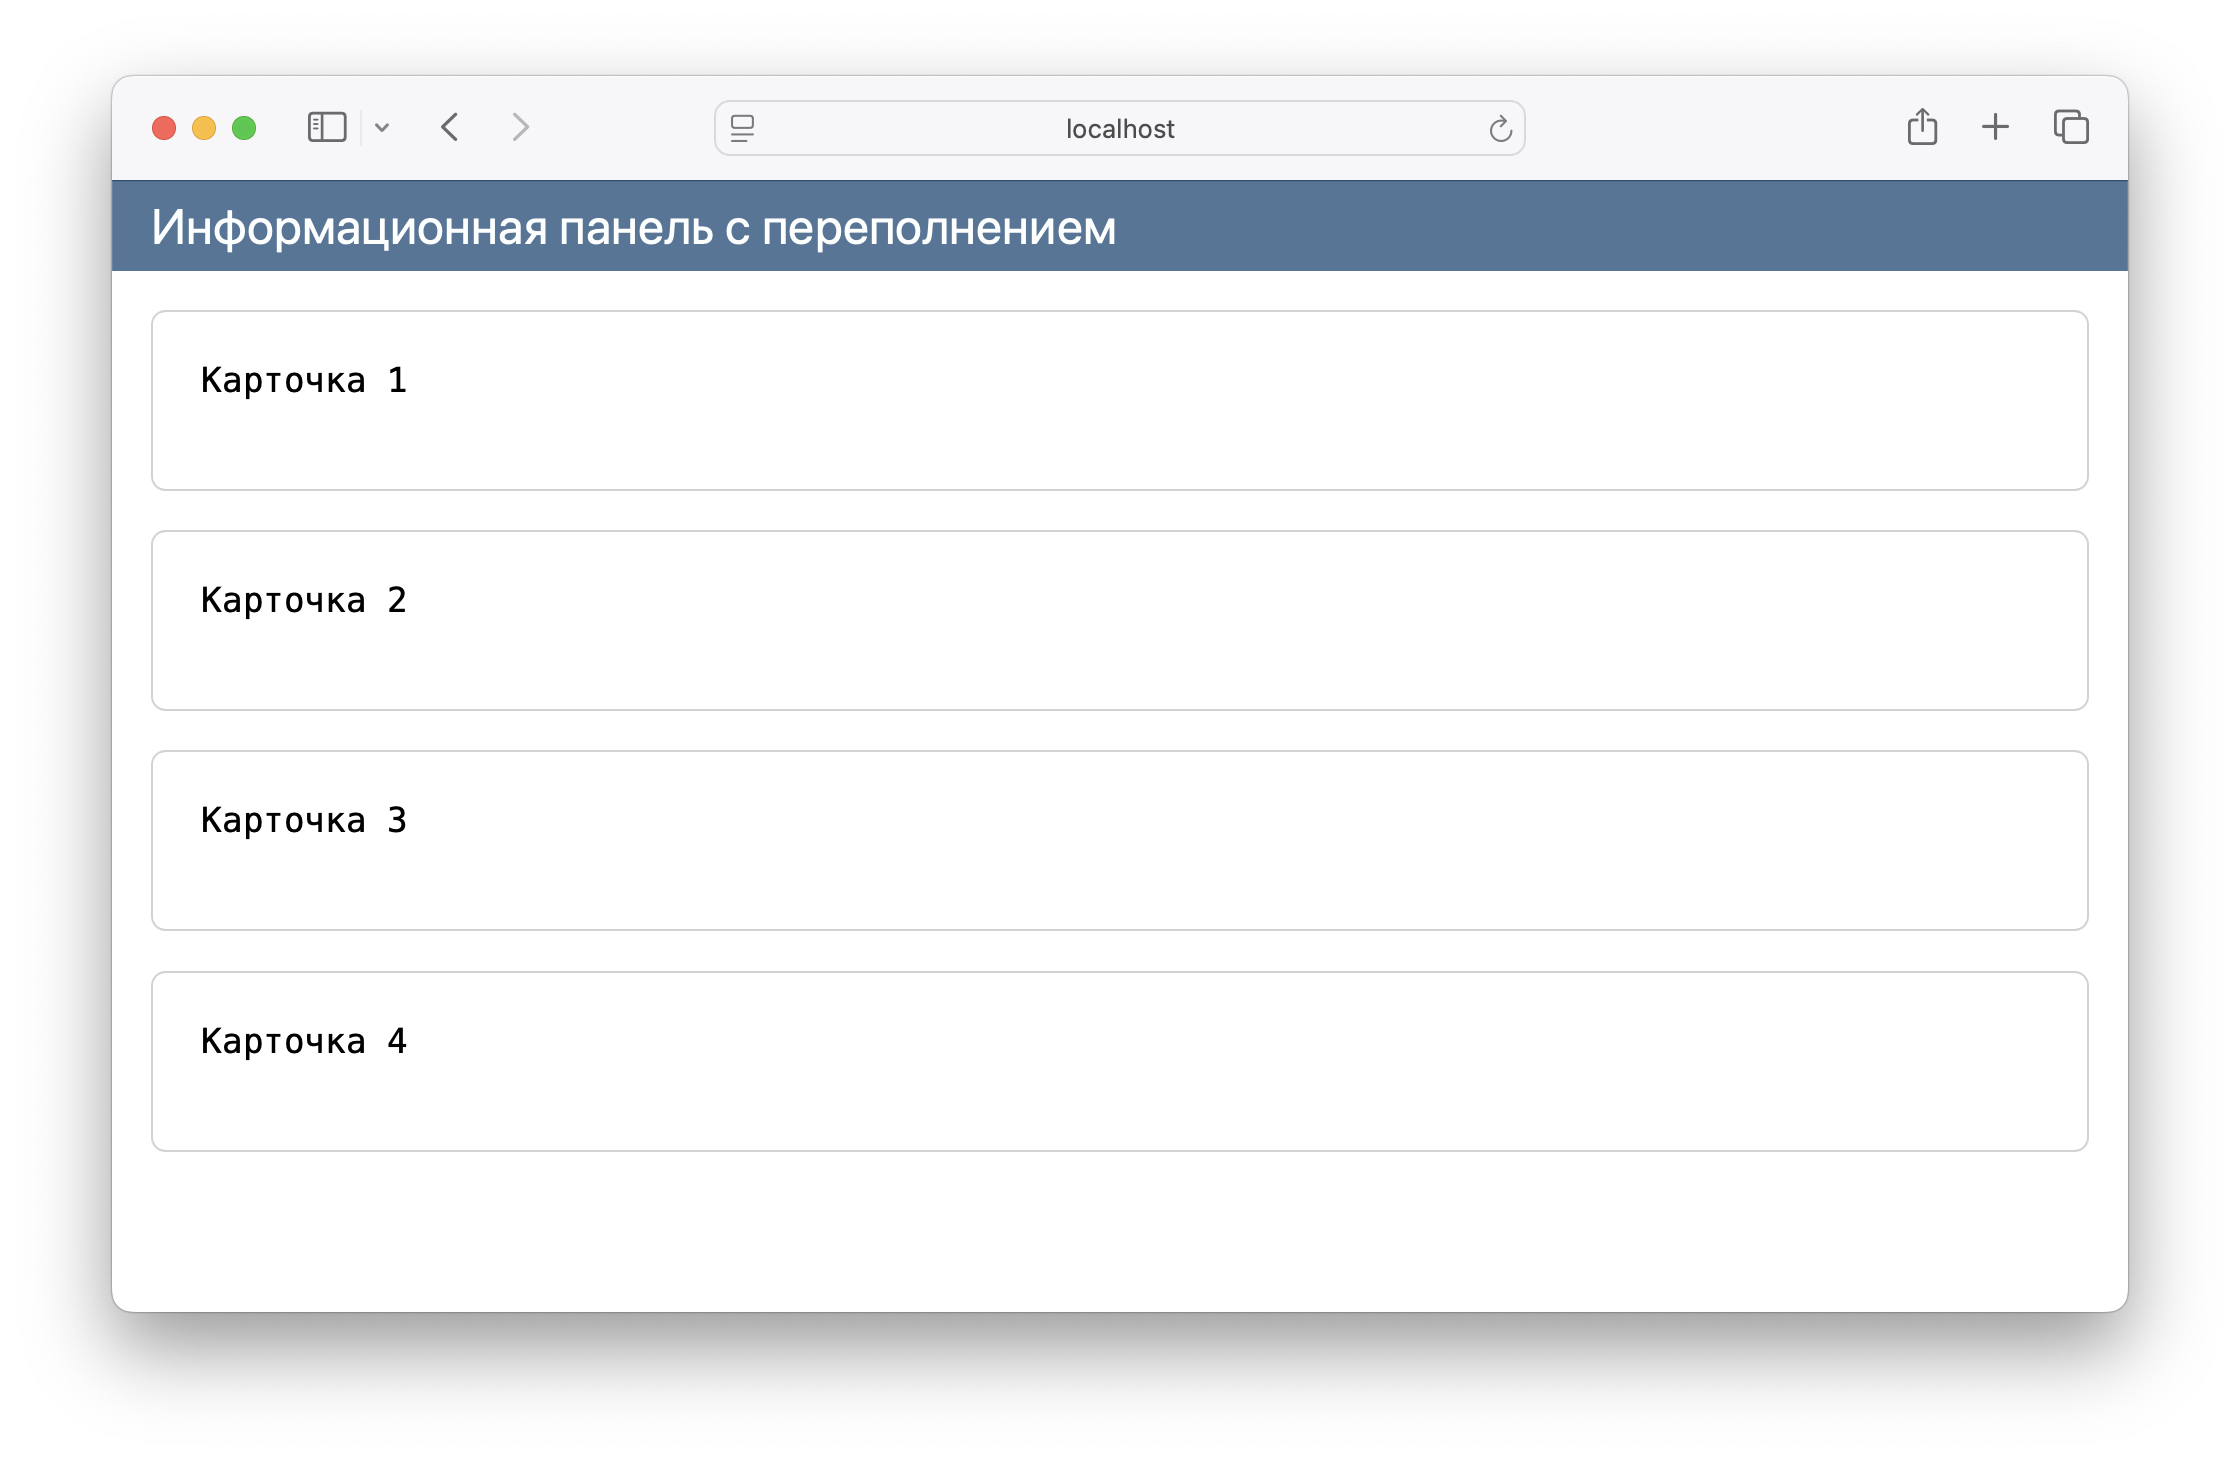Select the Карточка 2 card
This screenshot has width=2240, height=1460.
[1120, 620]
